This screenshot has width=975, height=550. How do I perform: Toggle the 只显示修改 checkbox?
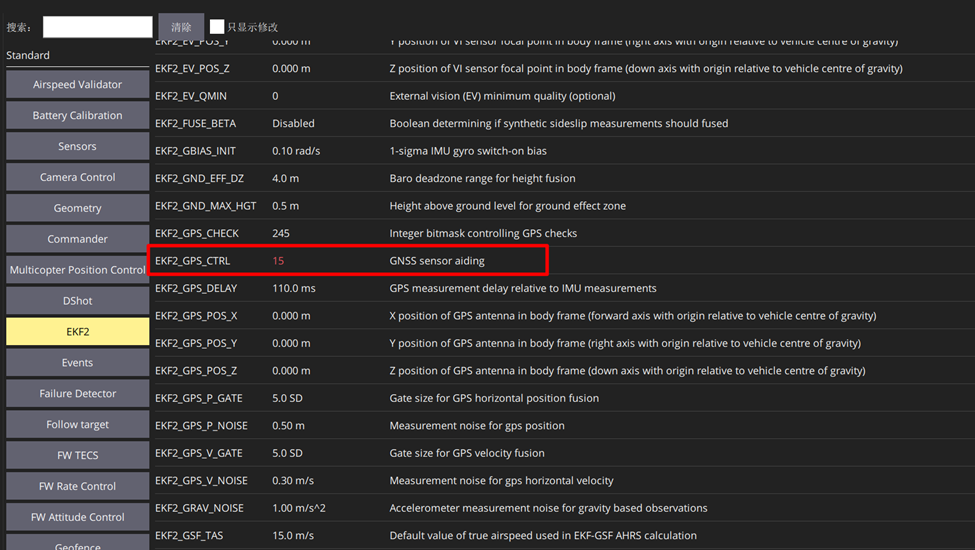coord(217,27)
